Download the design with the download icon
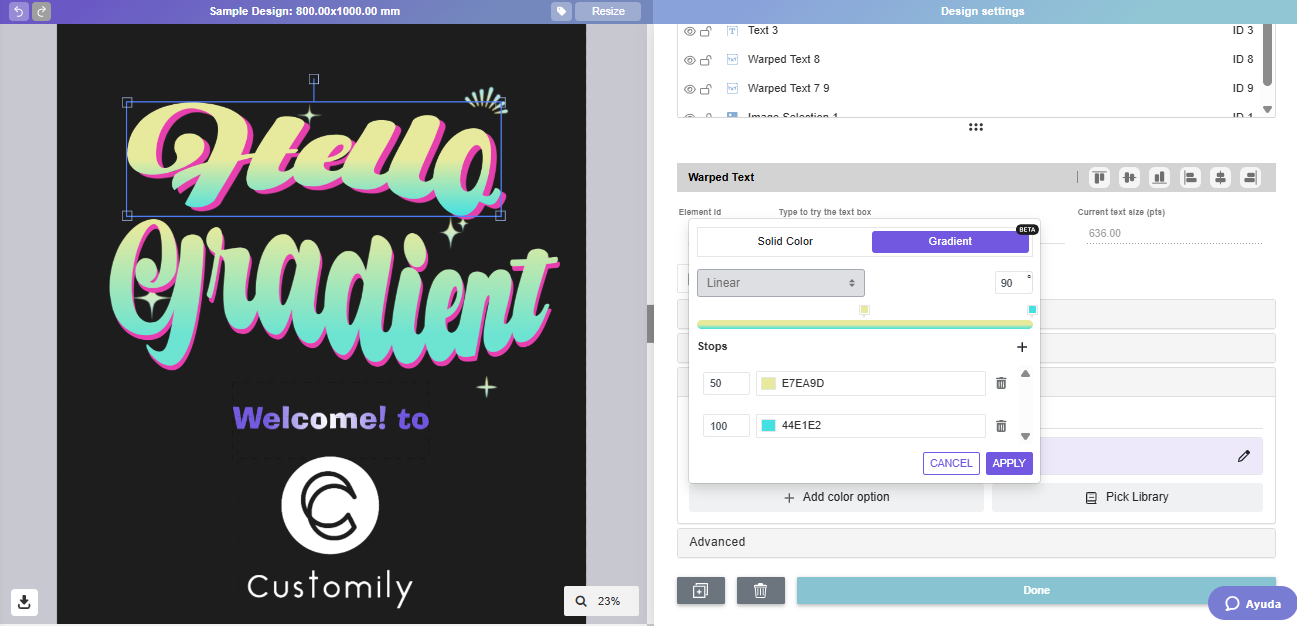The width and height of the screenshot is (1297, 626). click(25, 602)
